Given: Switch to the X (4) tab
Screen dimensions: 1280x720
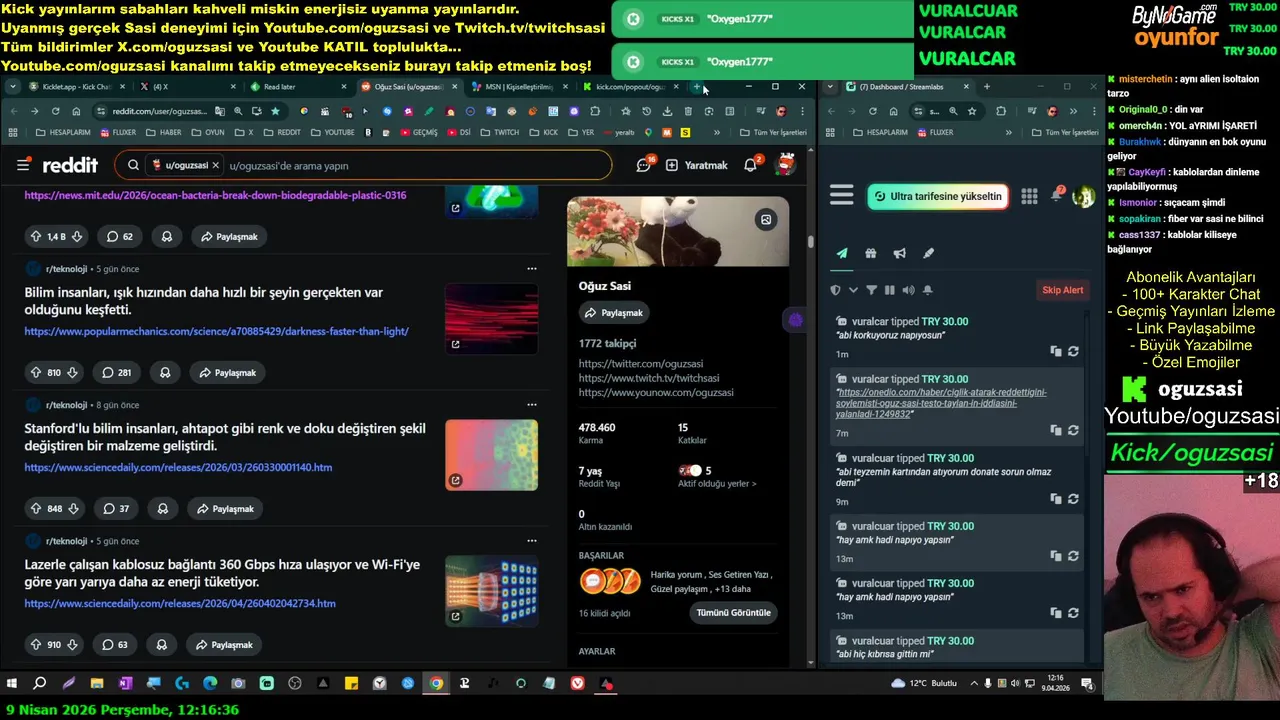Looking at the screenshot, I should tap(190, 87).
